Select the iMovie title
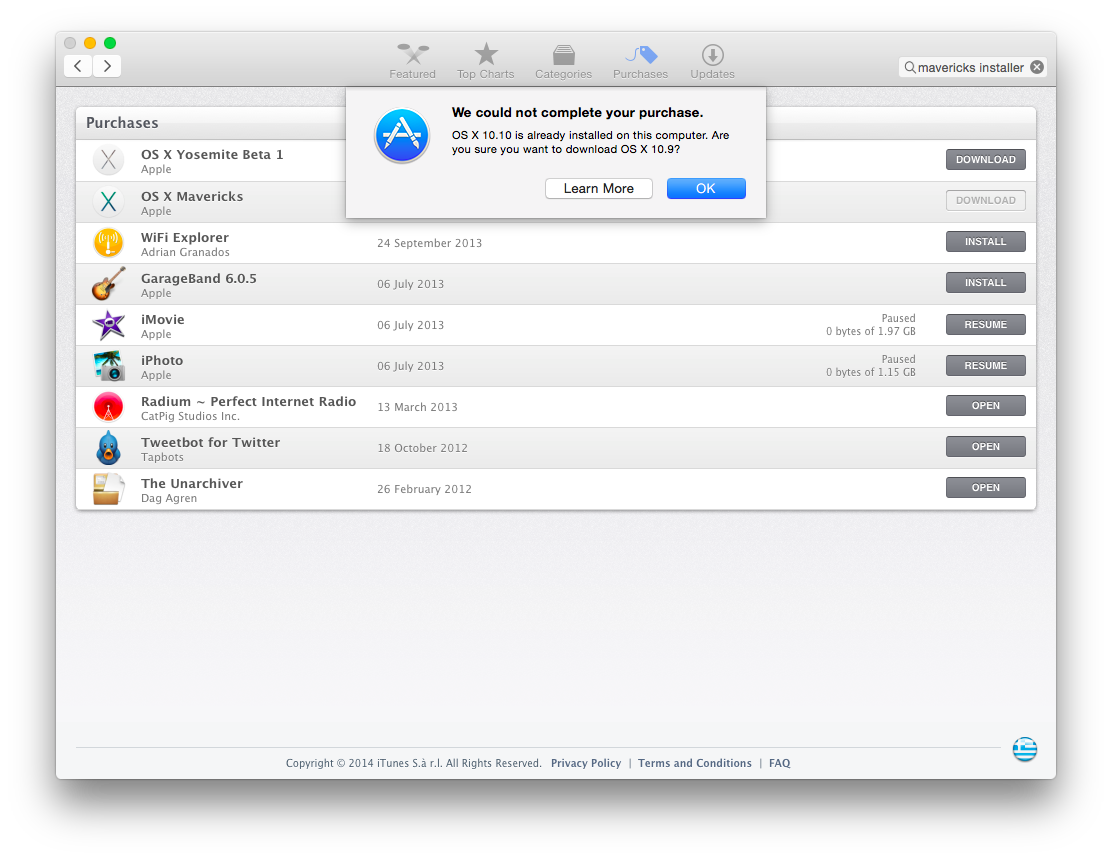1112x859 pixels. tap(162, 320)
